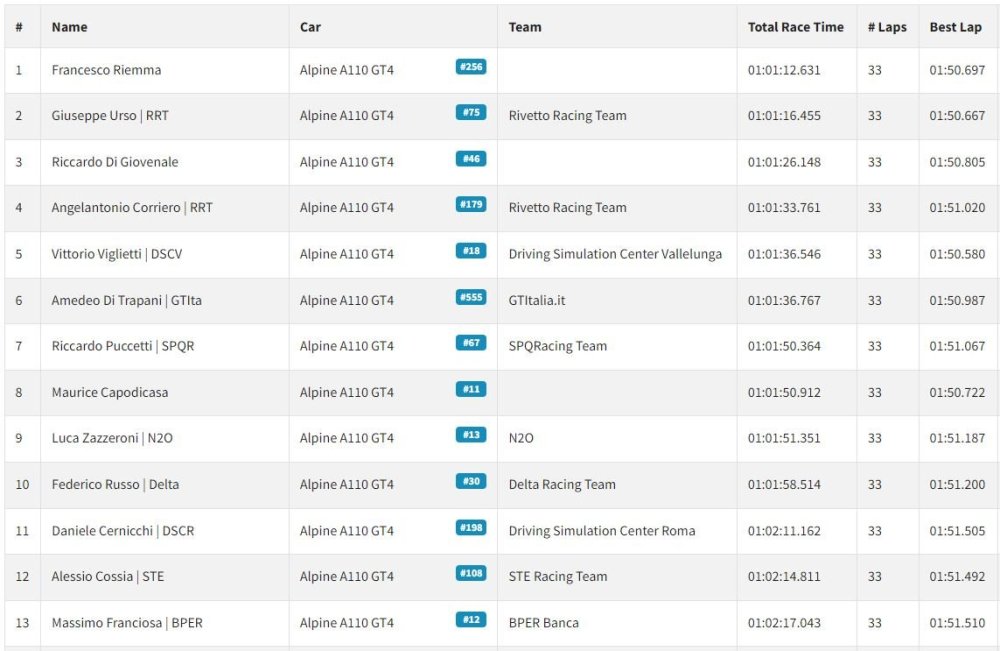Select driver name Luca Zazzeroni | N2O
1000x651 pixels.
pos(112,438)
